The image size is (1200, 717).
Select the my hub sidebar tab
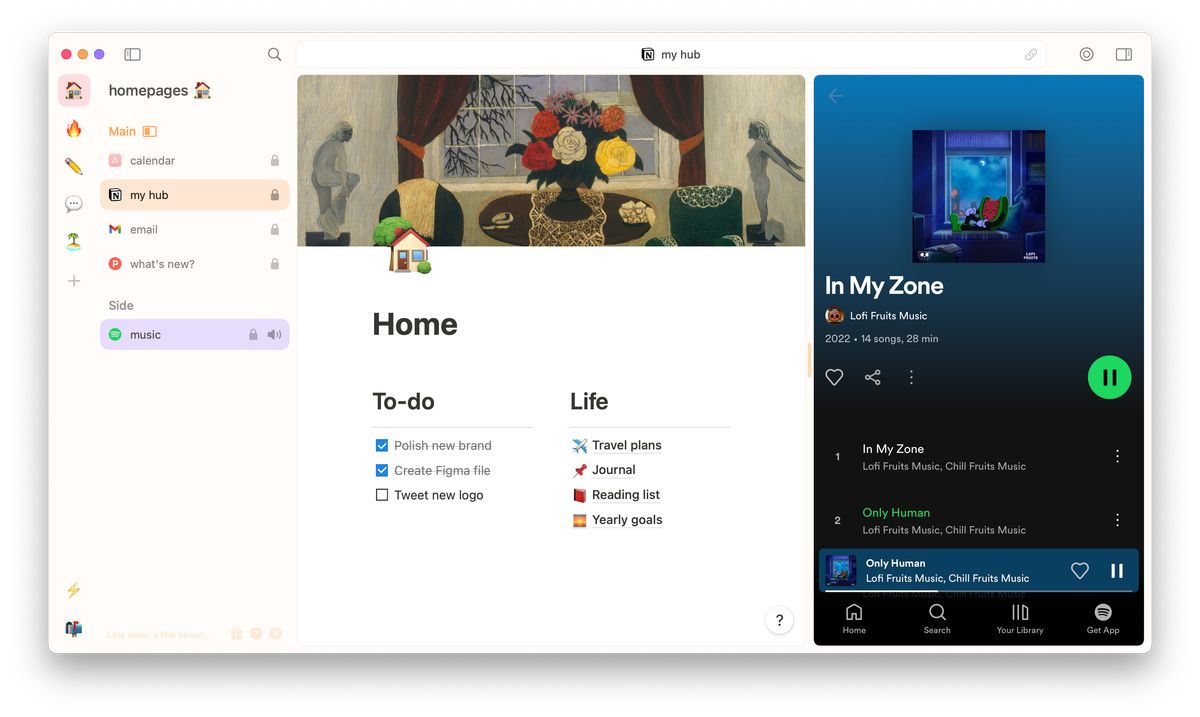pyautogui.click(x=195, y=195)
